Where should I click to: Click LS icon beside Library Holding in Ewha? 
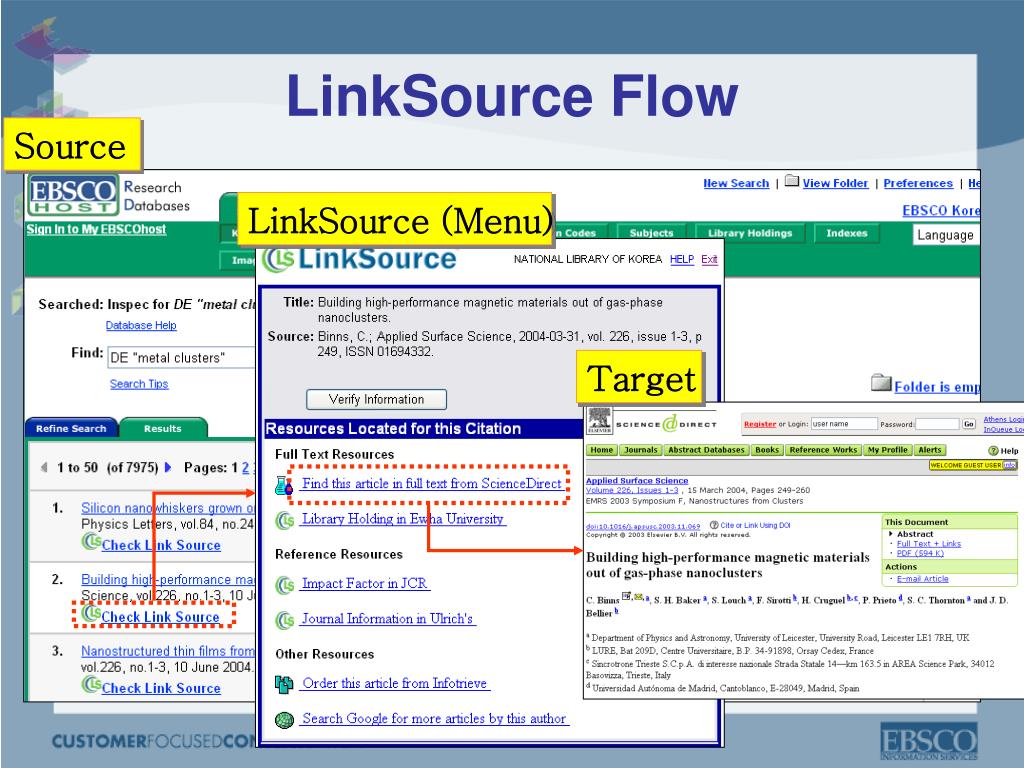click(285, 520)
